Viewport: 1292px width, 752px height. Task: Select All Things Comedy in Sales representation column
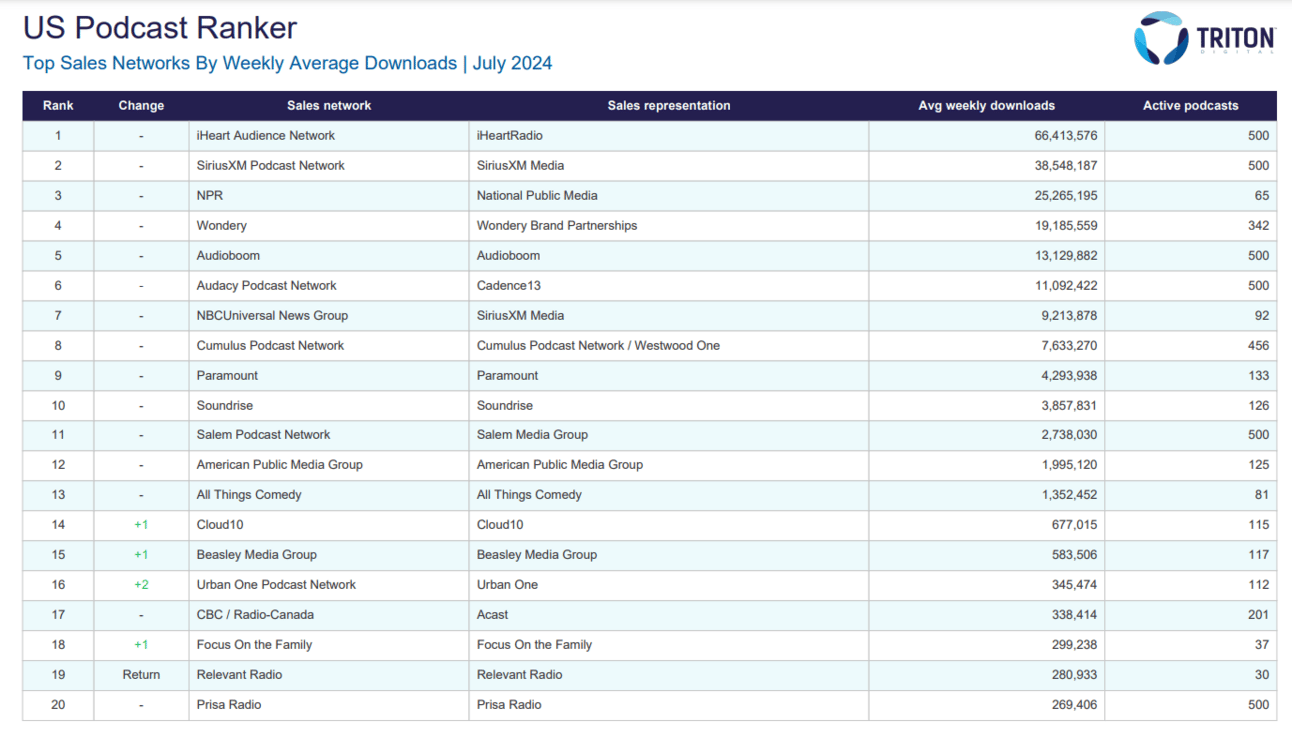(x=529, y=495)
